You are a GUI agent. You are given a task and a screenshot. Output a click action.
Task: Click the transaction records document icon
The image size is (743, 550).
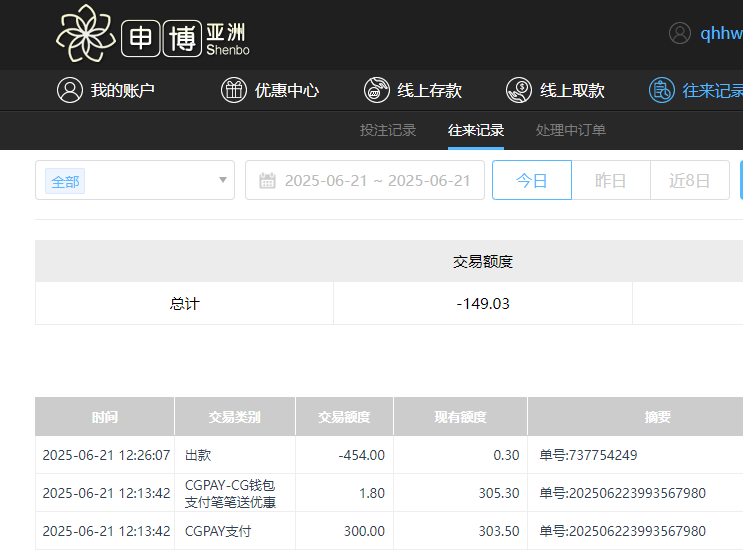coord(661,90)
